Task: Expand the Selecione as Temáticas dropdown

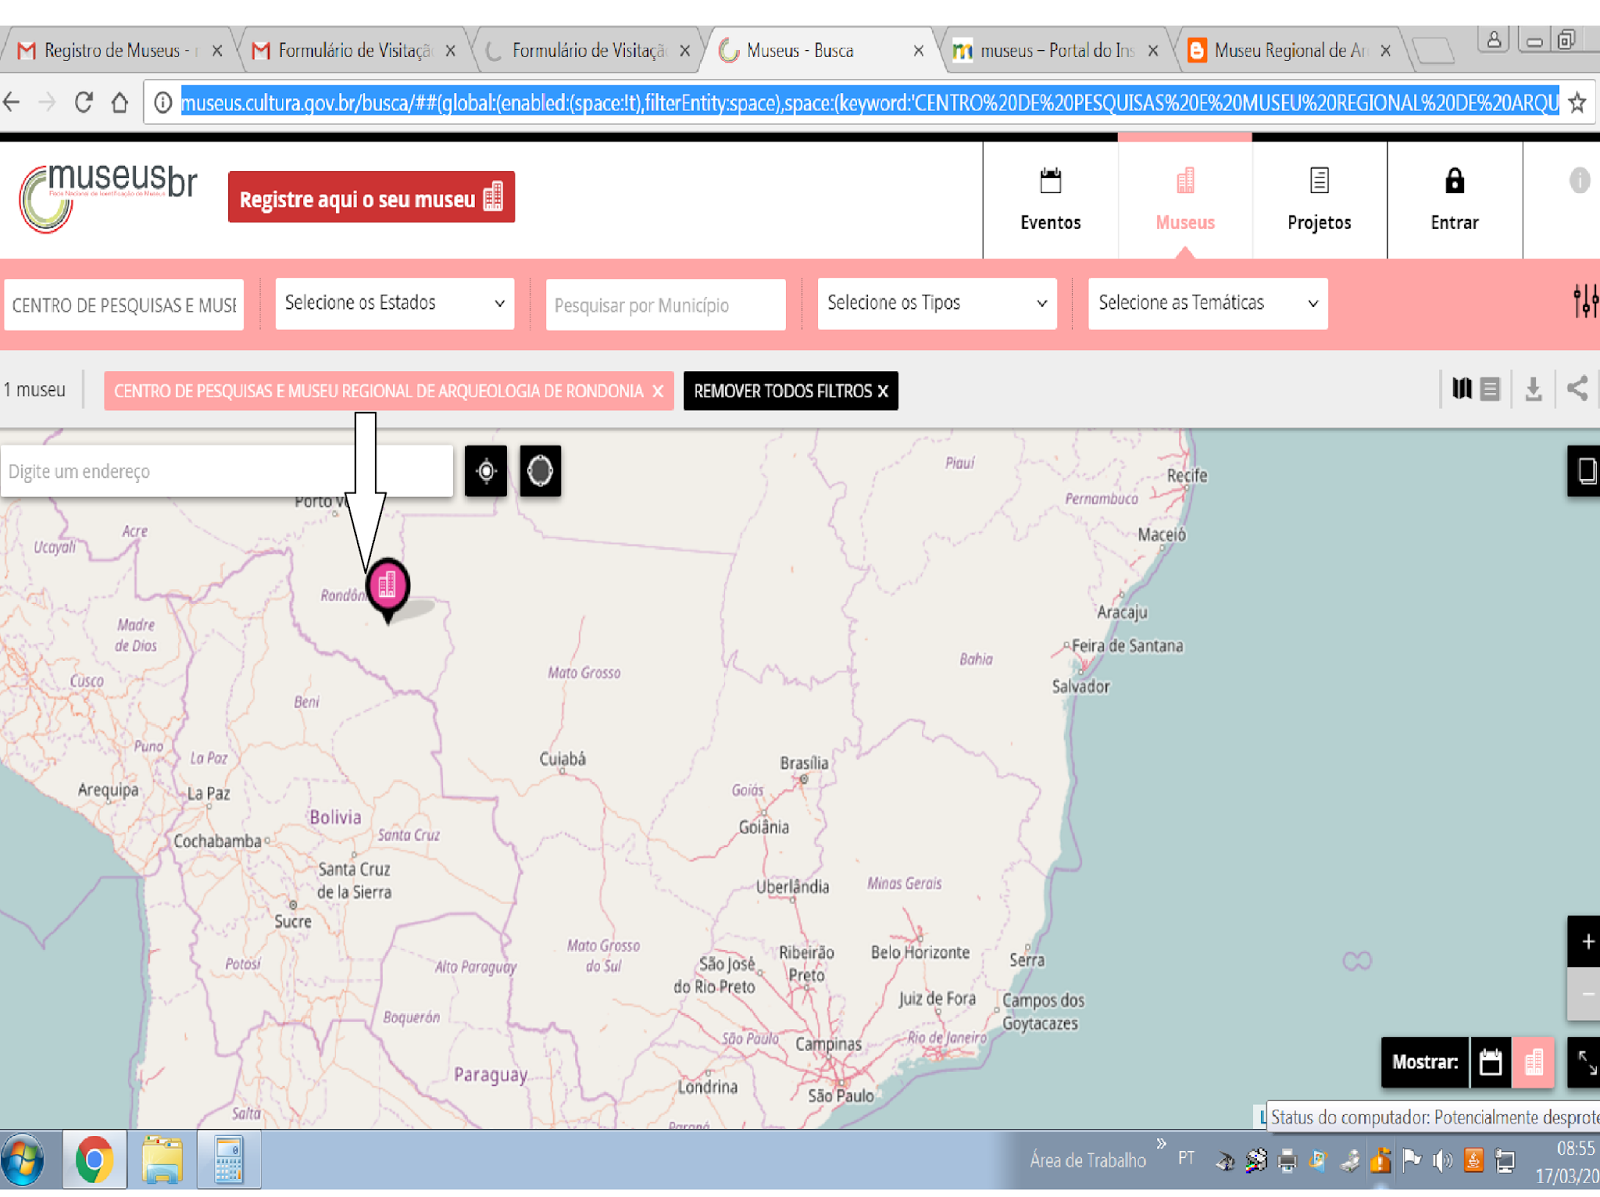Action: click(1208, 303)
